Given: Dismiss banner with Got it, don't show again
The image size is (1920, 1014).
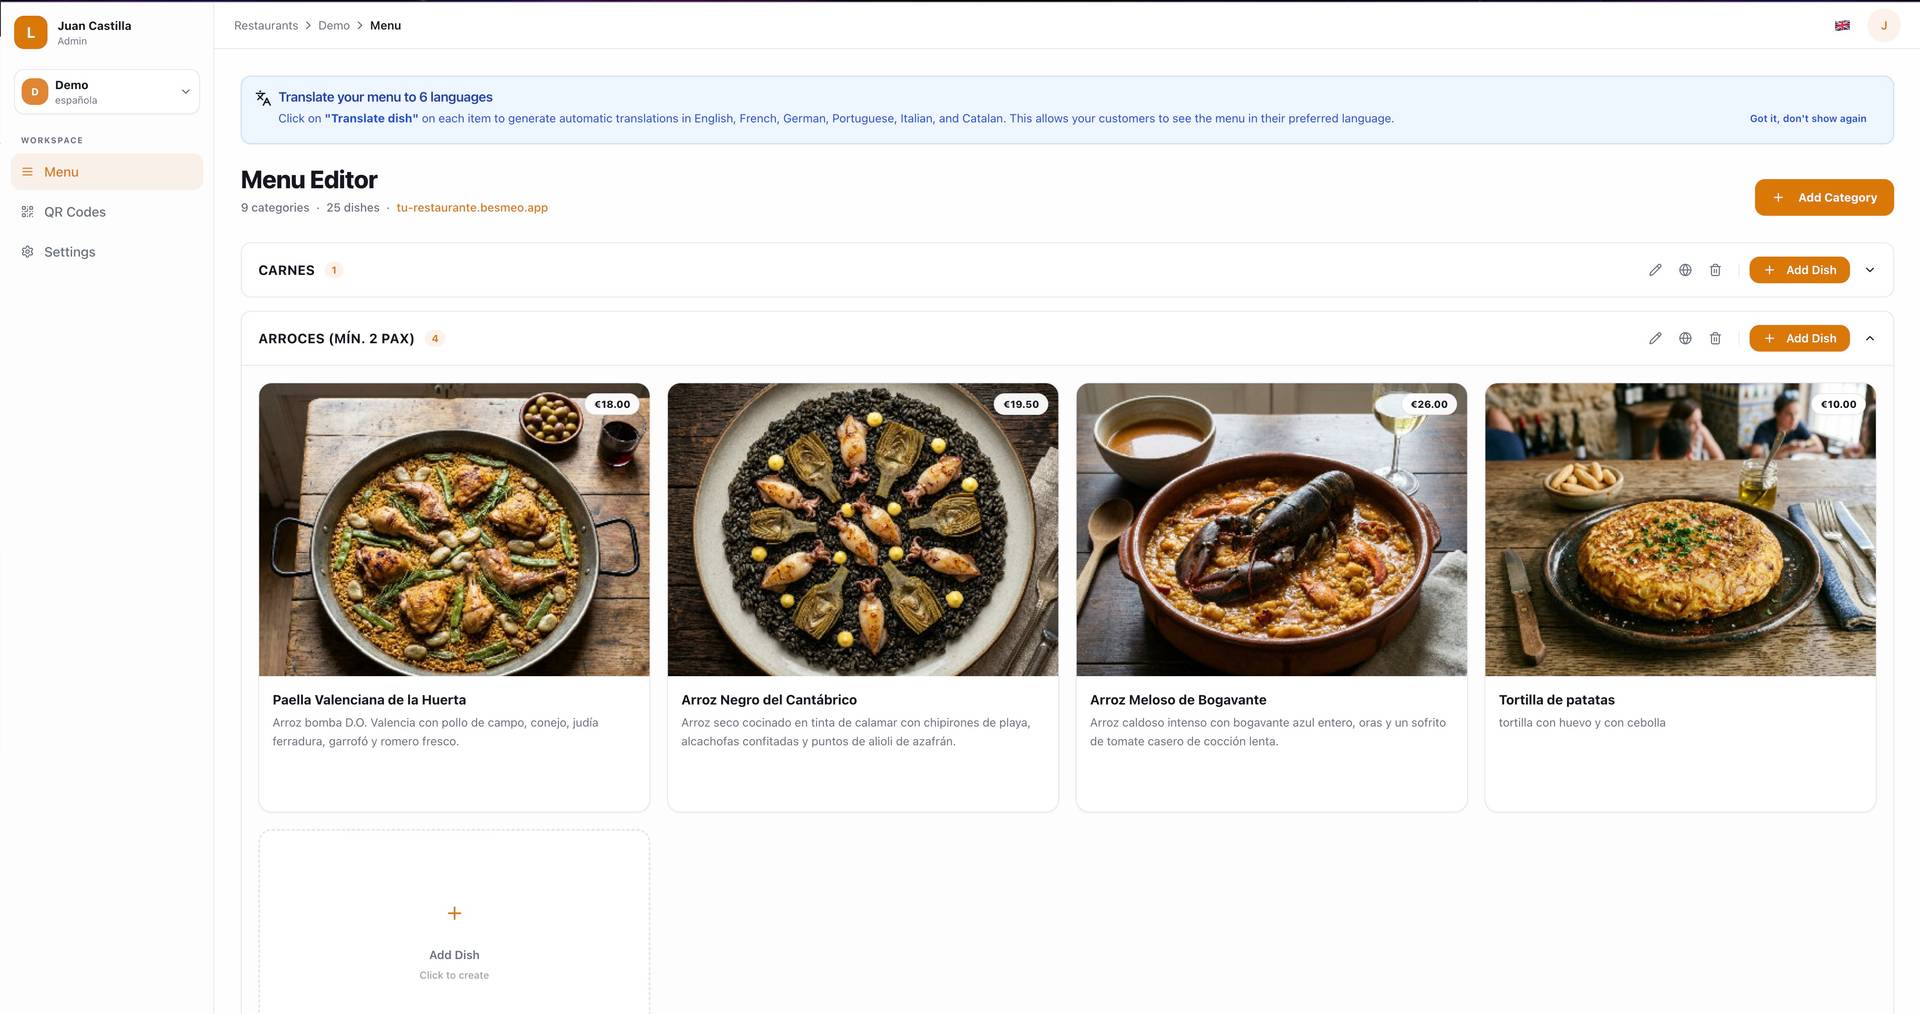Looking at the screenshot, I should click(x=1808, y=118).
